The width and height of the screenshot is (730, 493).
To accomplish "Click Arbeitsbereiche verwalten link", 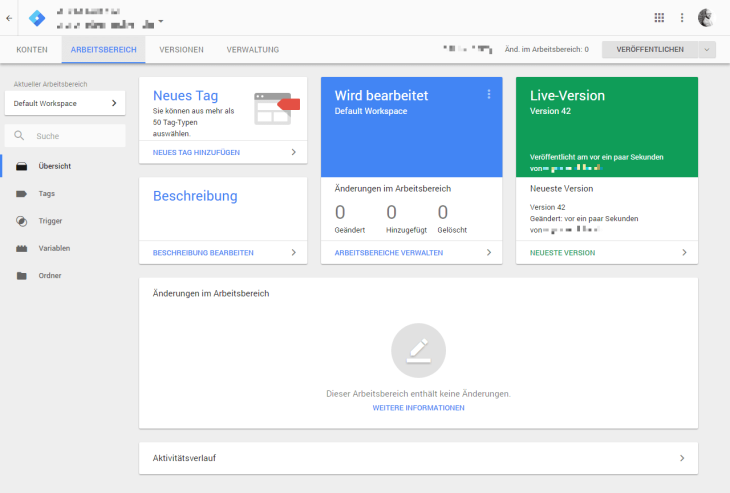I will pos(389,253).
